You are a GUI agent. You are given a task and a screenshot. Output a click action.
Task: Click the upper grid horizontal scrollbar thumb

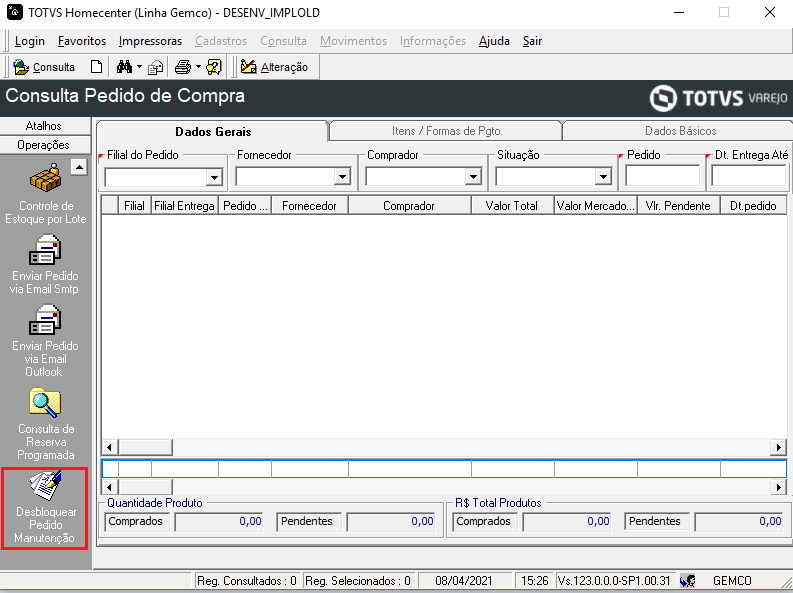point(146,447)
